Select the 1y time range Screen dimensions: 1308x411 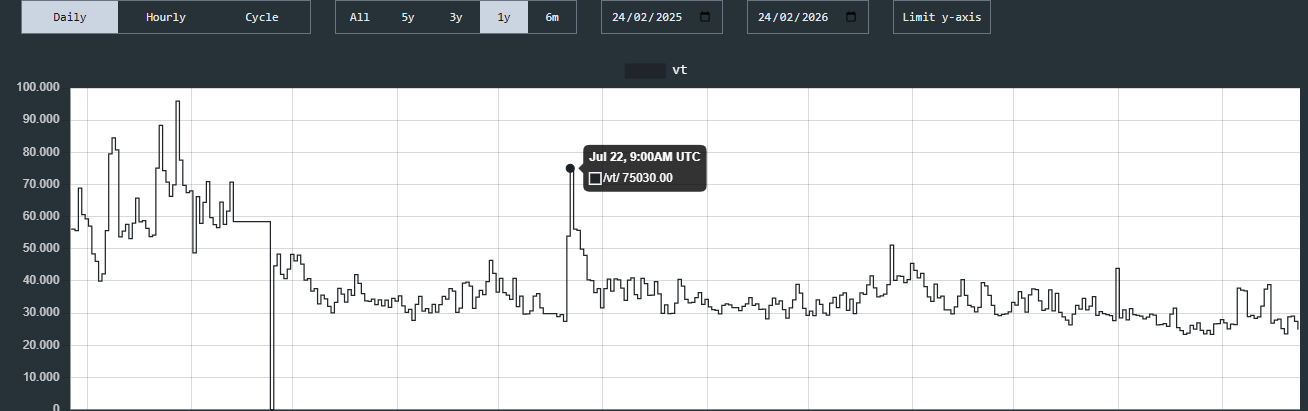pos(504,17)
